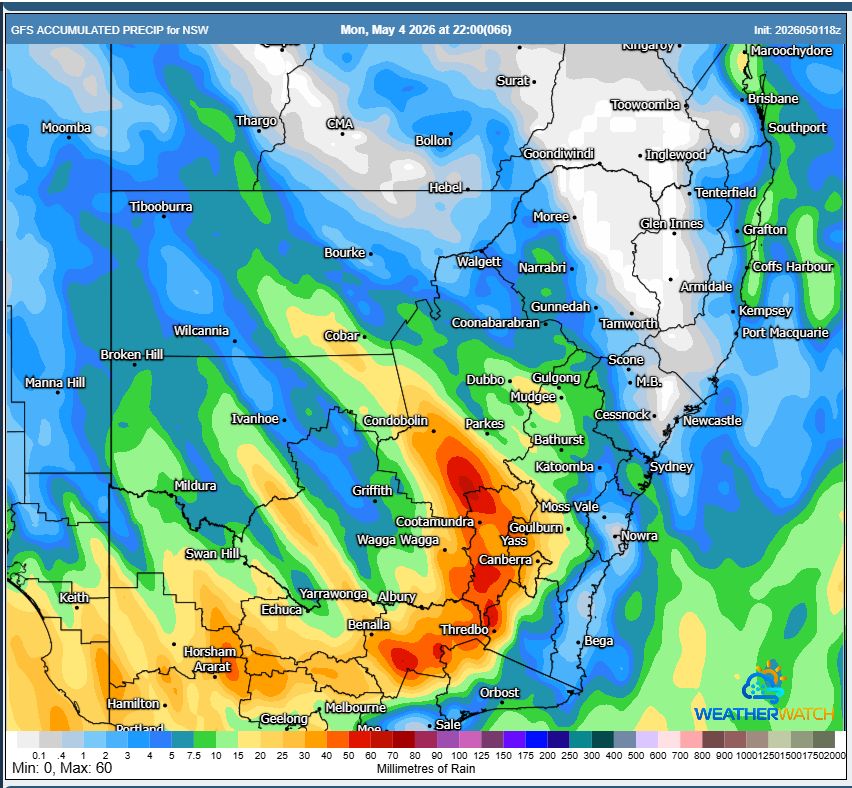This screenshot has height=788, width=852.
Task: Click the Broken Hill label
Action: (x=131, y=355)
